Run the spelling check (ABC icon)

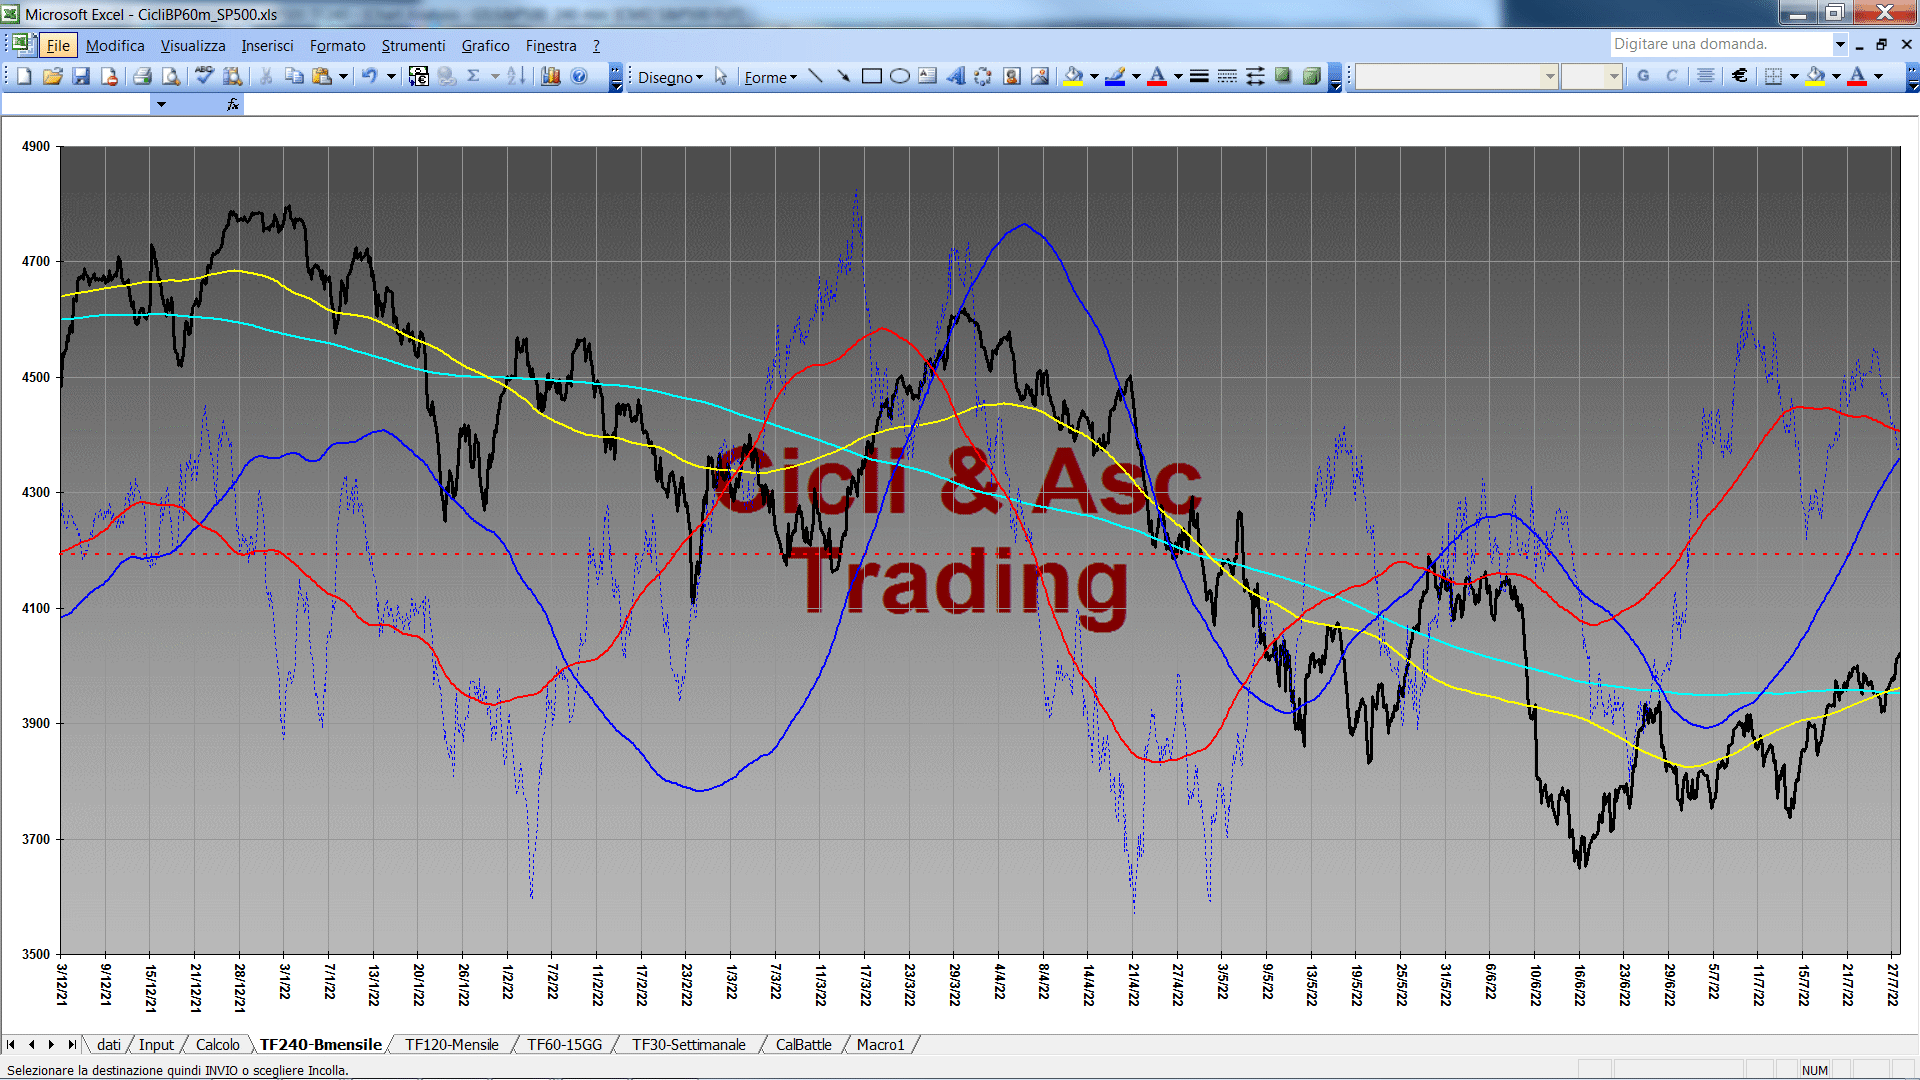[x=204, y=77]
